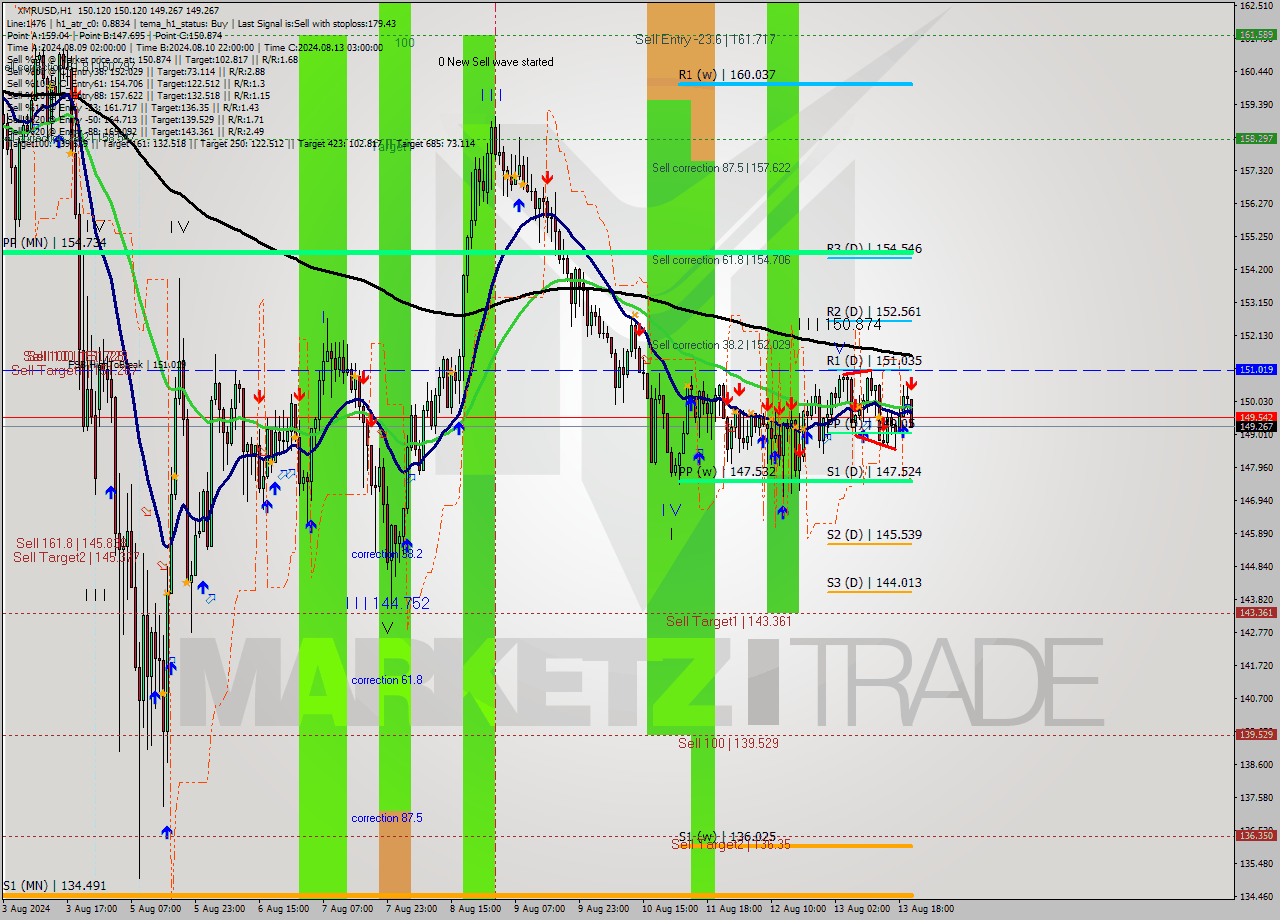Click the green 161.589 price axis tag
This screenshot has width=1280, height=920.
click(x=1256, y=35)
